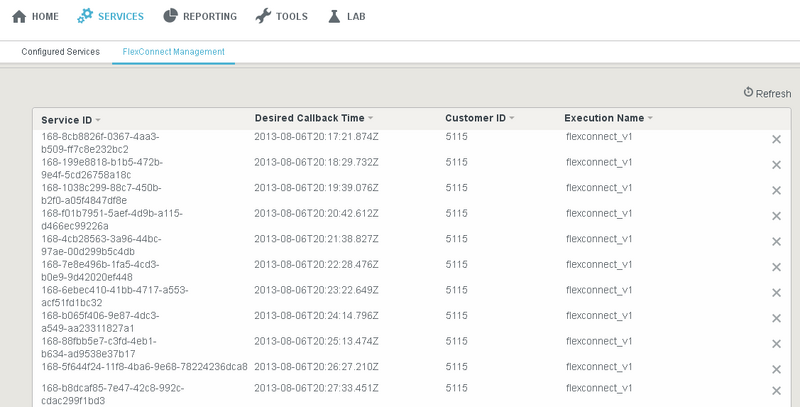The image size is (800, 407).
Task: Remove the service entry 168-5f644f24
Action: 777,369
